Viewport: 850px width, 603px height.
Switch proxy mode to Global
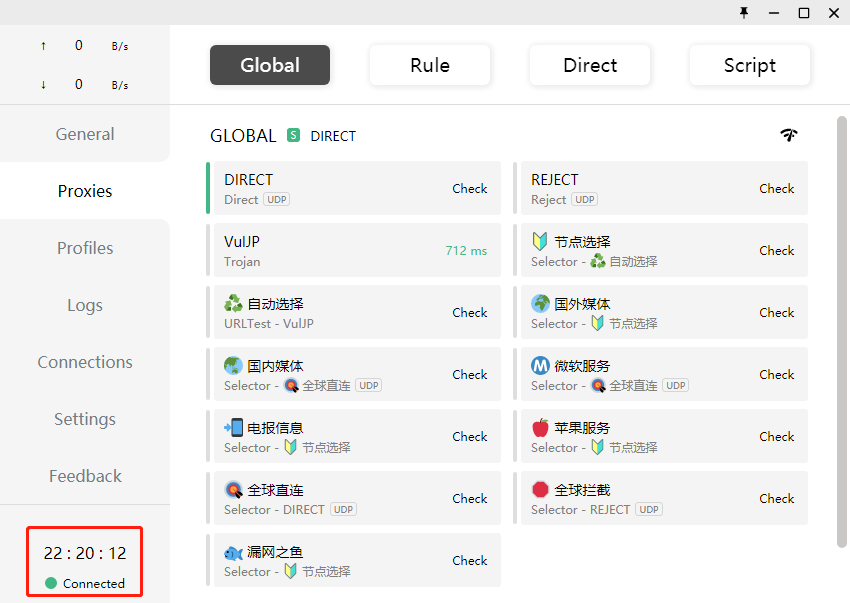(x=270, y=65)
